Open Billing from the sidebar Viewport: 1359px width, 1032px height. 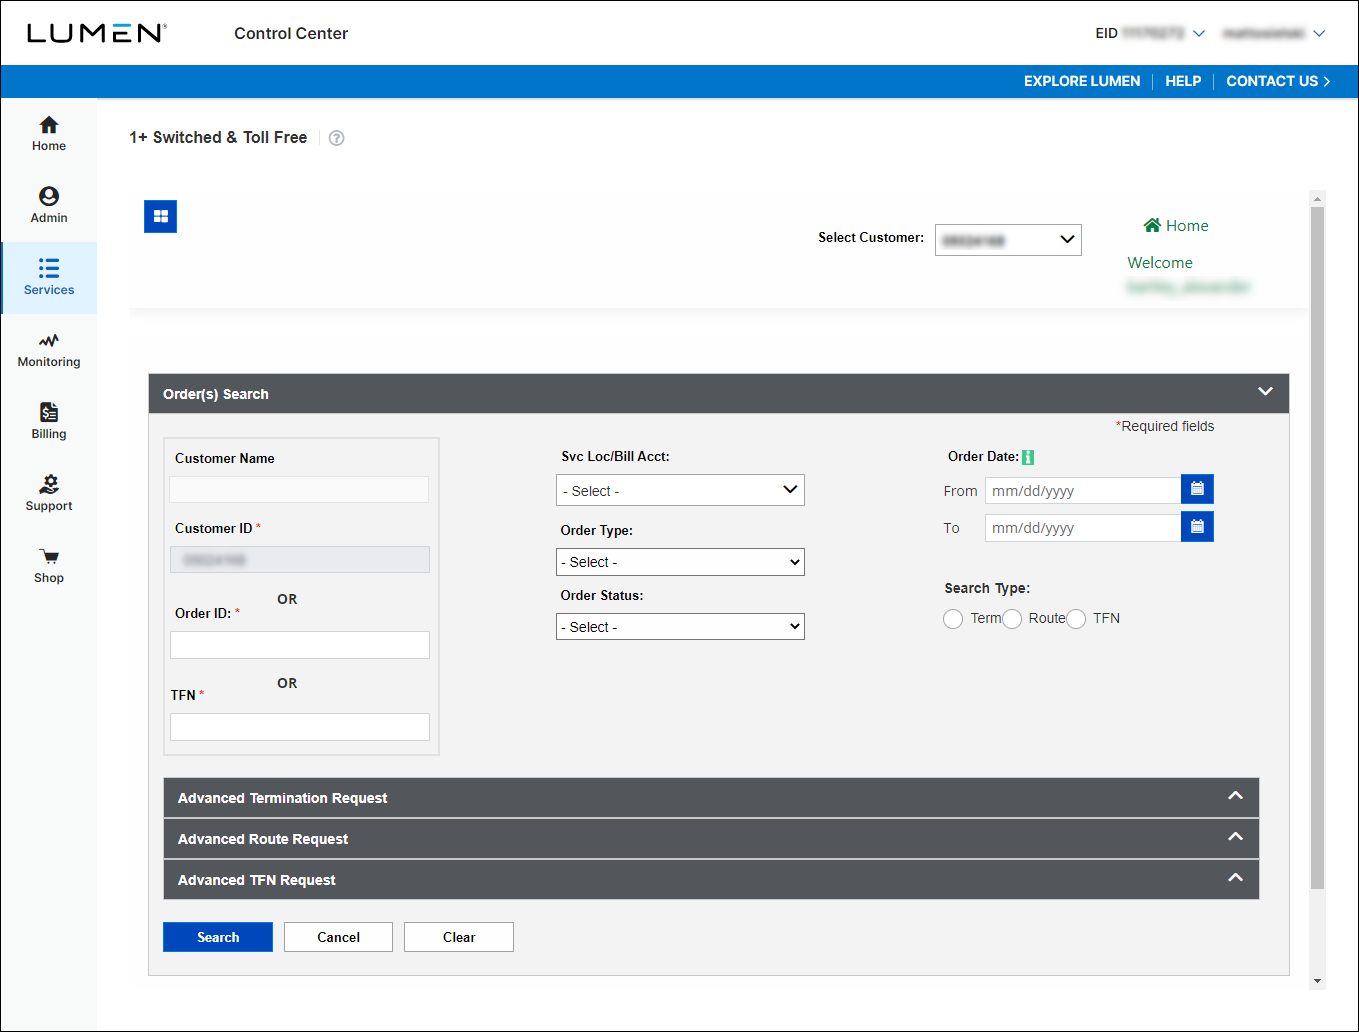[x=49, y=422]
